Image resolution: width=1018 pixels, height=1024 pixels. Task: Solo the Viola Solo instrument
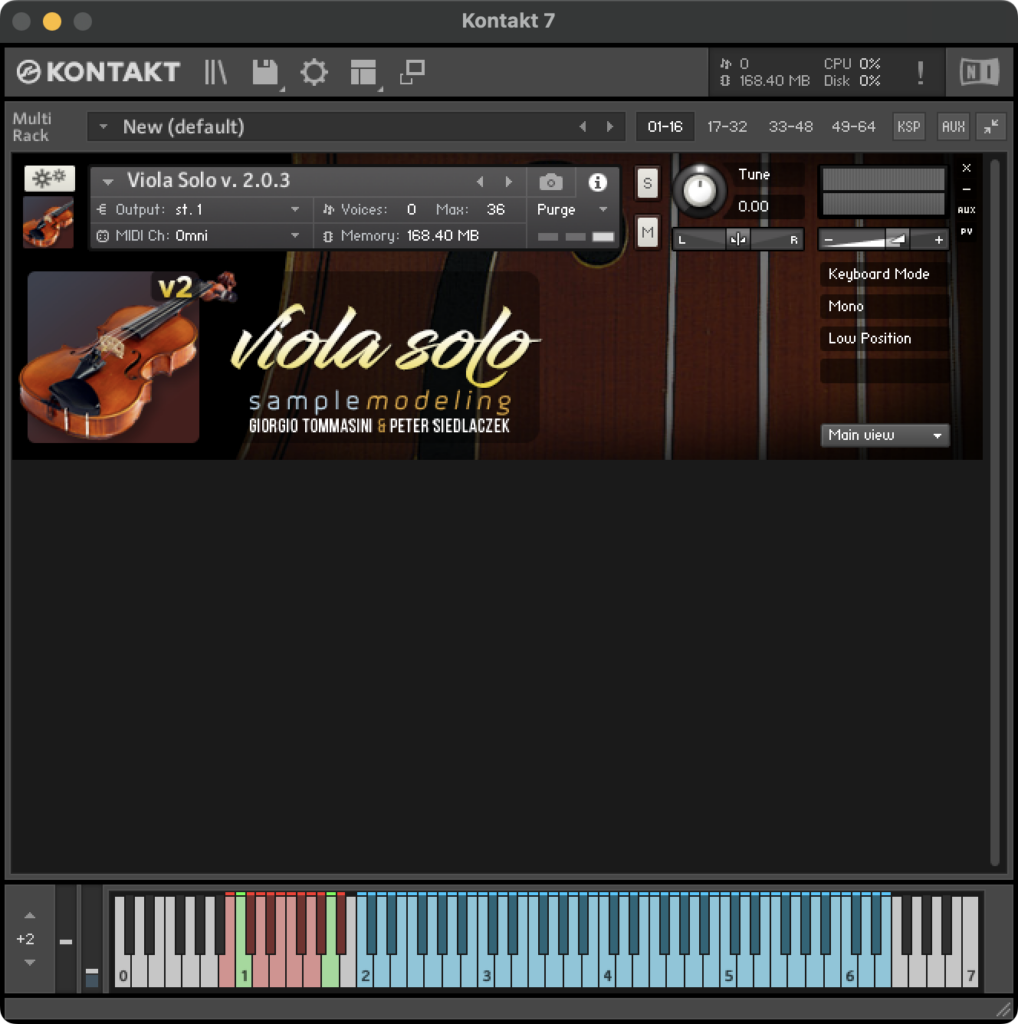pos(647,183)
